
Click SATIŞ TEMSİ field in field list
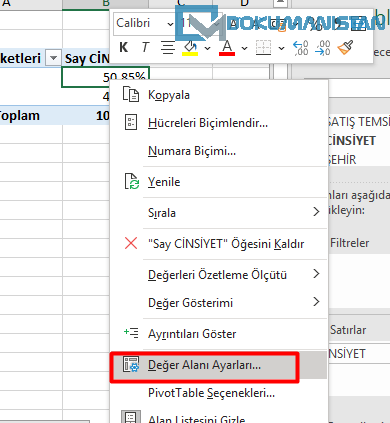[359, 122]
